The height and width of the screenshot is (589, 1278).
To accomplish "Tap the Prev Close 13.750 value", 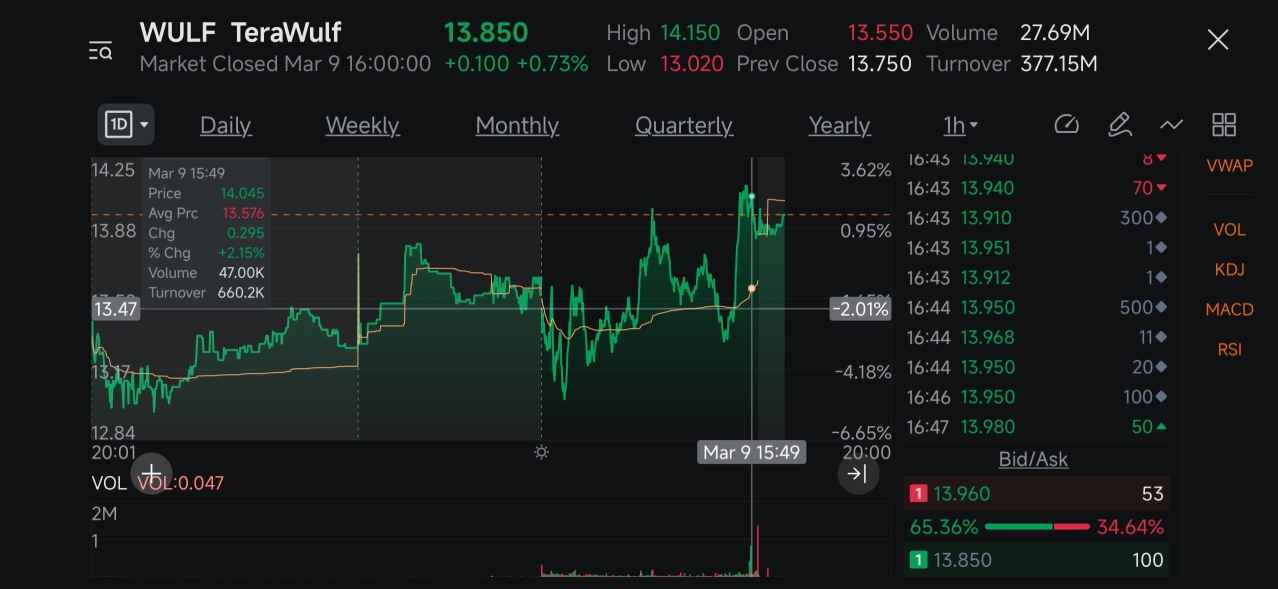I will tap(880, 64).
